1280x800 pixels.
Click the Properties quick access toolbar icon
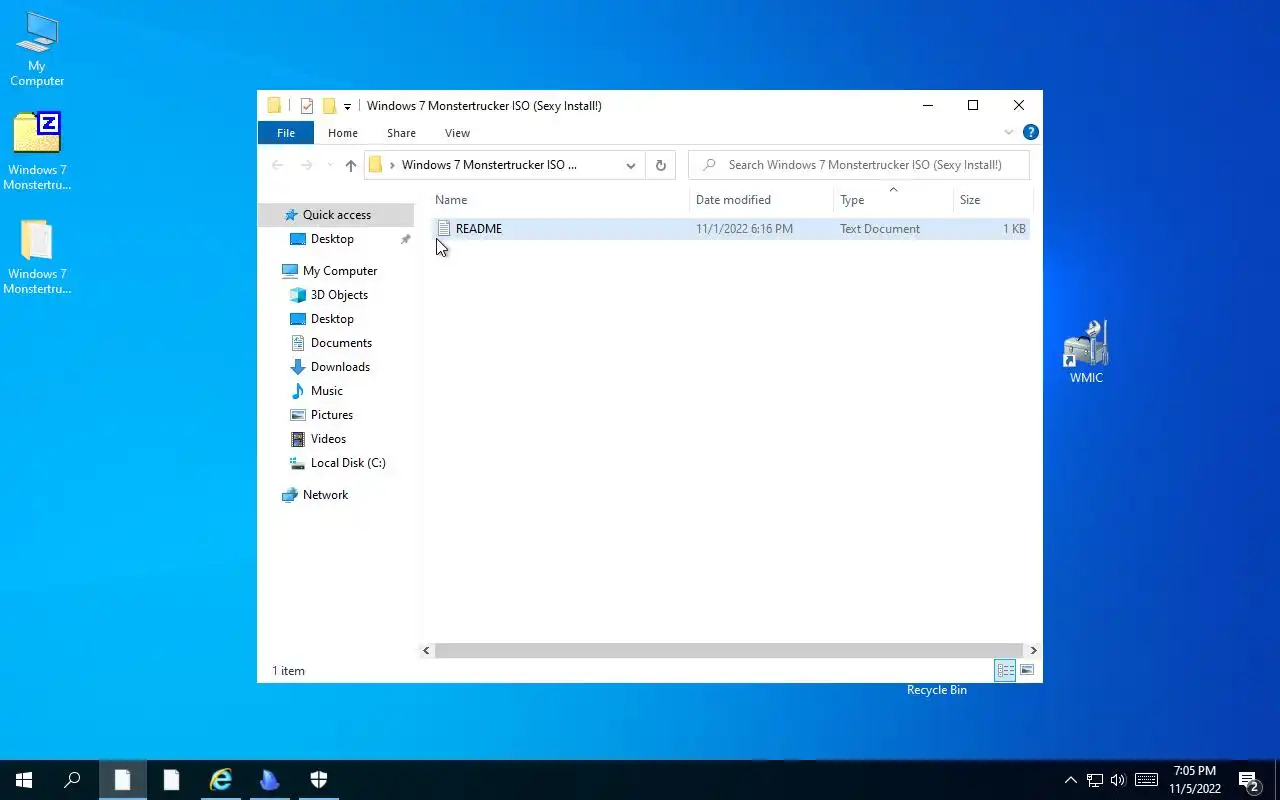pyautogui.click(x=307, y=106)
